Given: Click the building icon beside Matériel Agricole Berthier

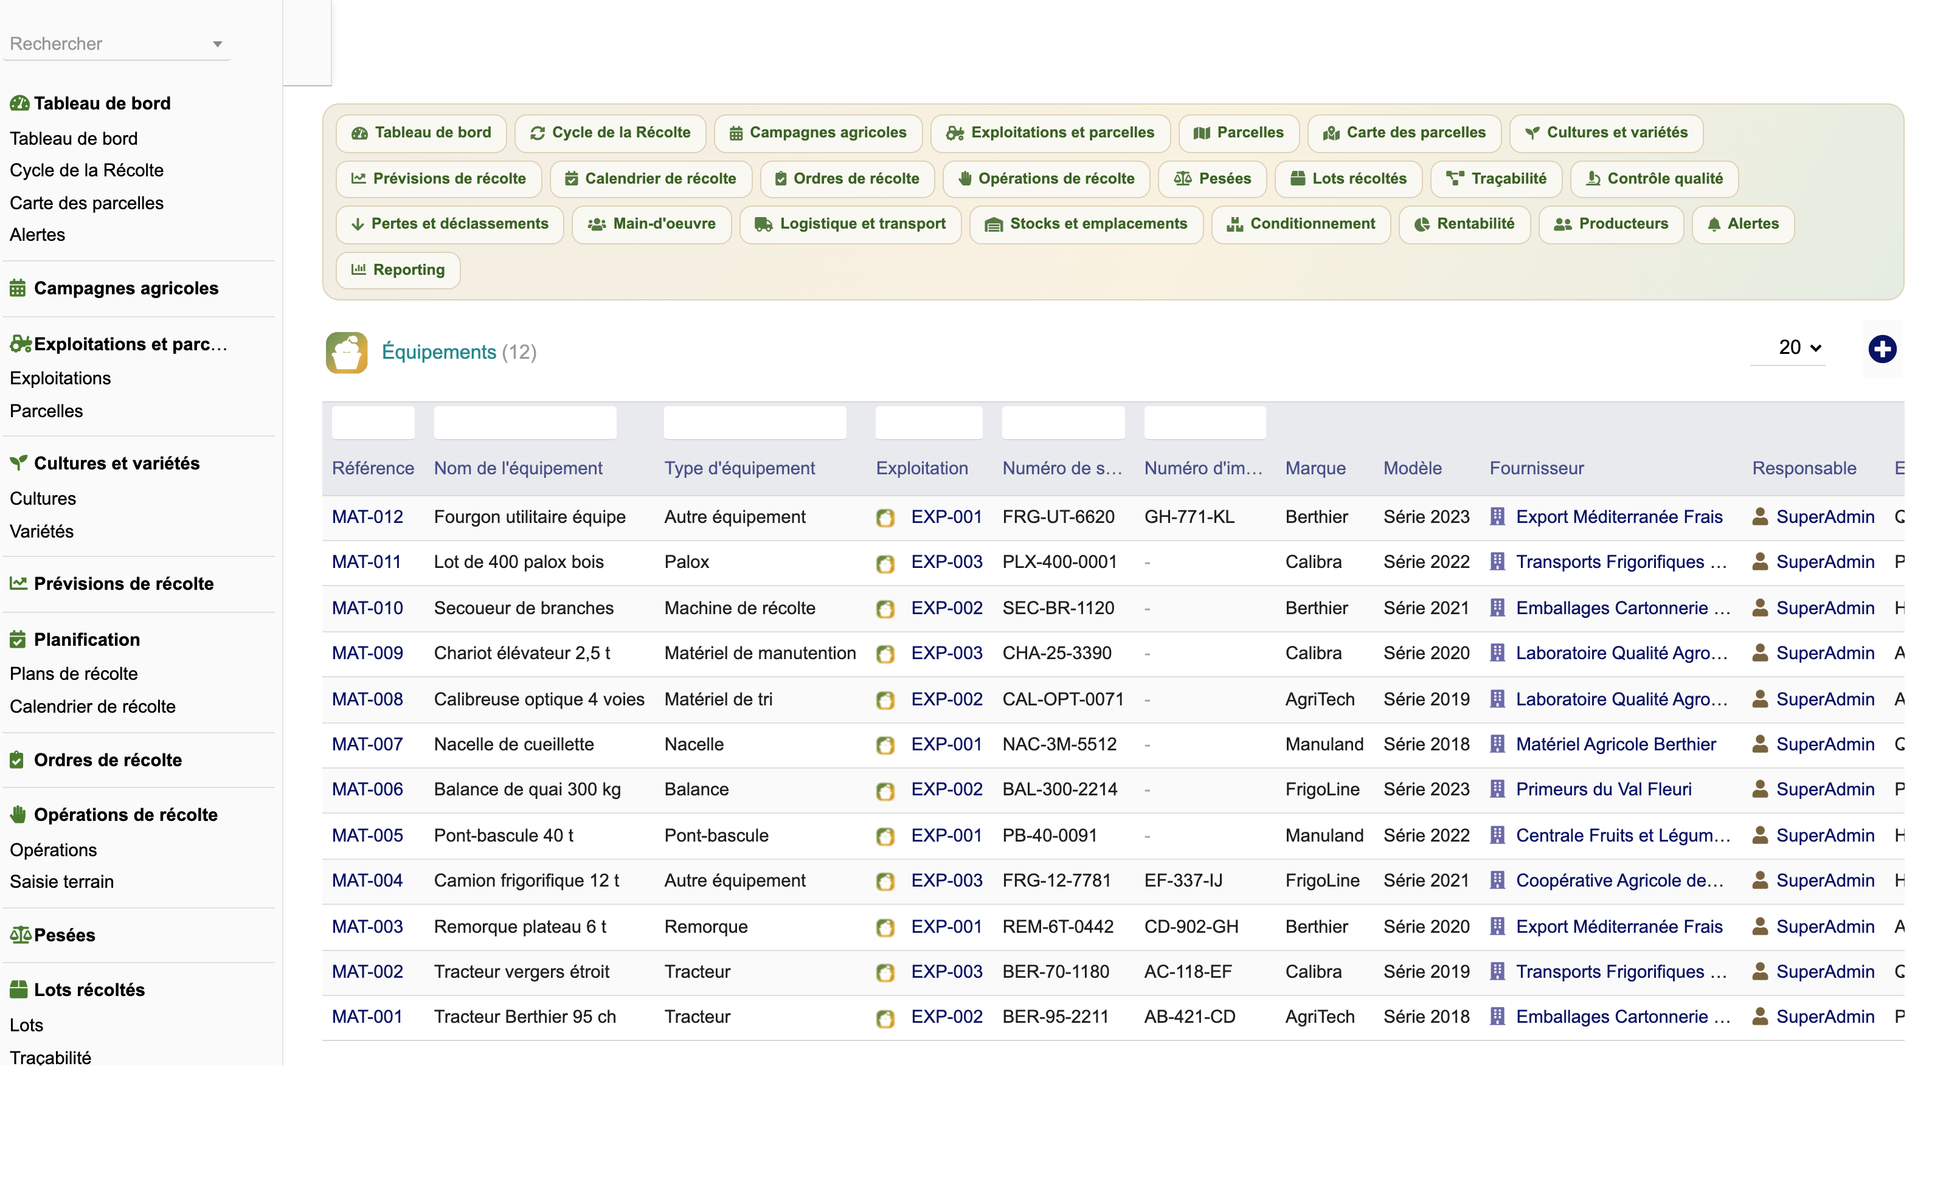Looking at the screenshot, I should [1498, 744].
